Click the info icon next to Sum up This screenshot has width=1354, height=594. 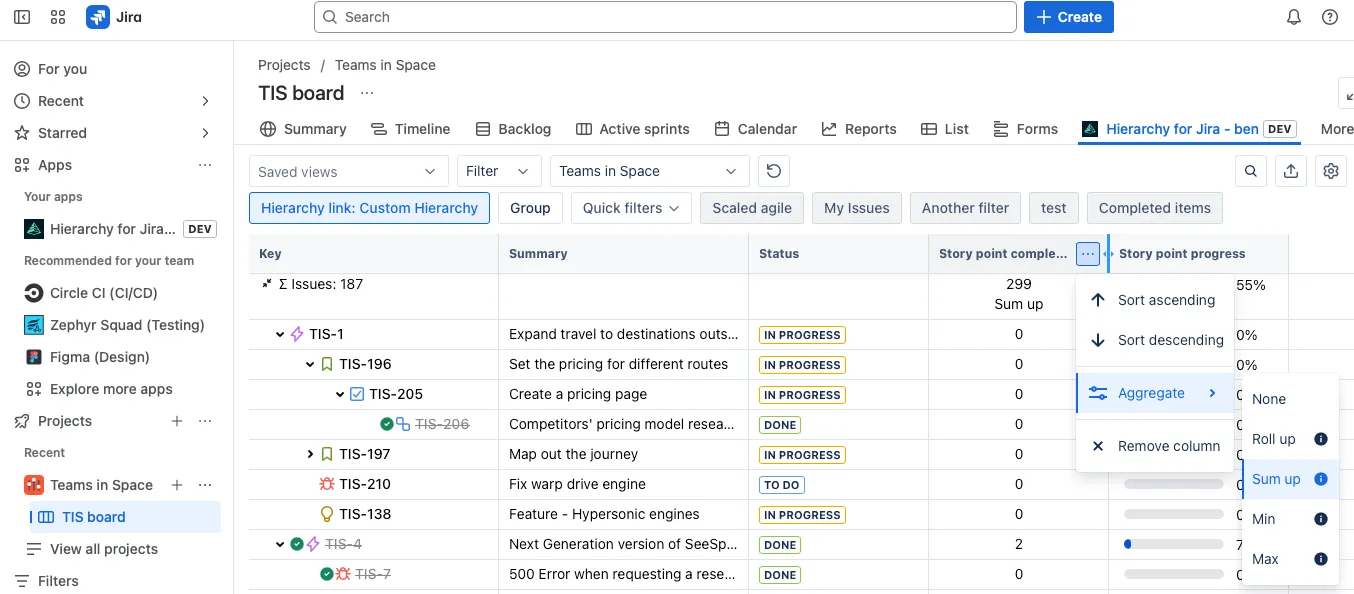[1320, 479]
